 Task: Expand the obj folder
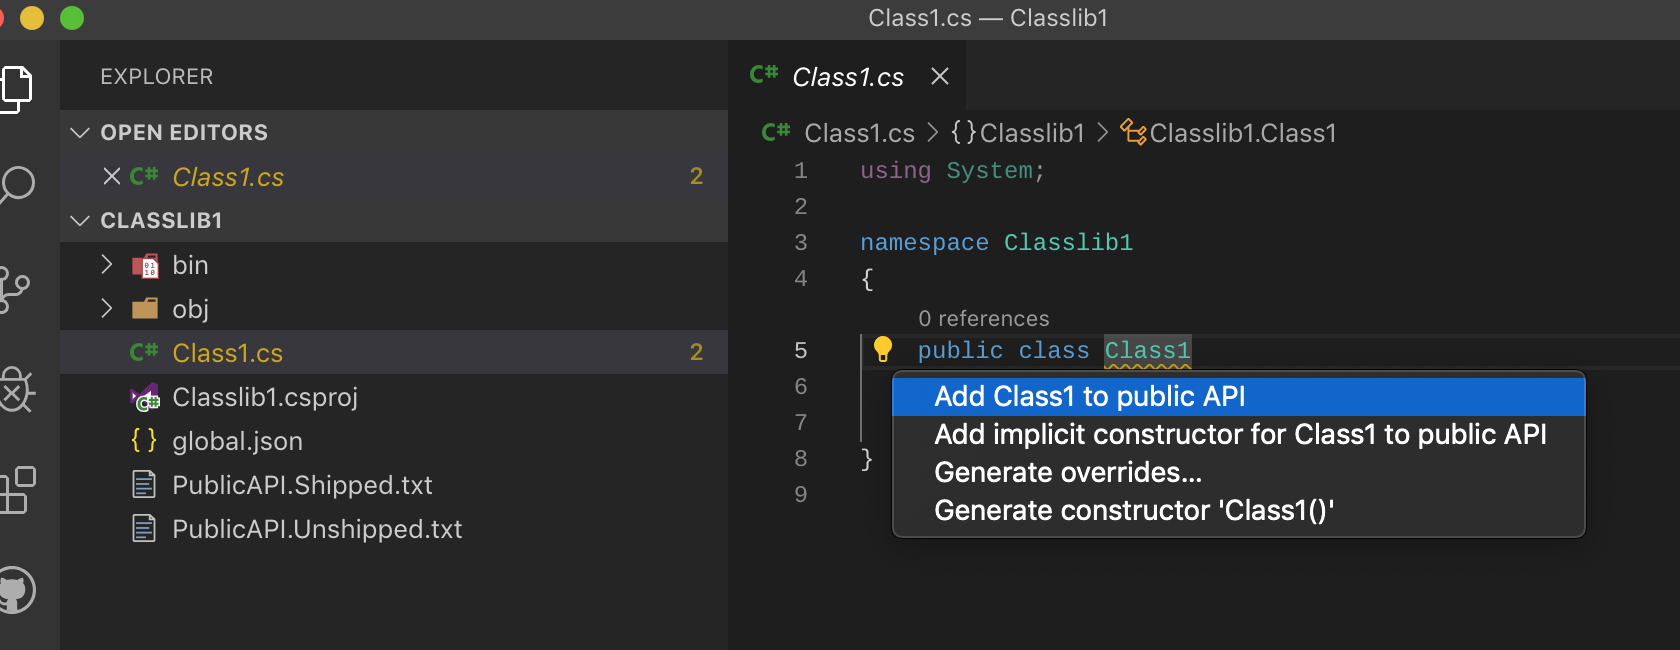(x=107, y=309)
